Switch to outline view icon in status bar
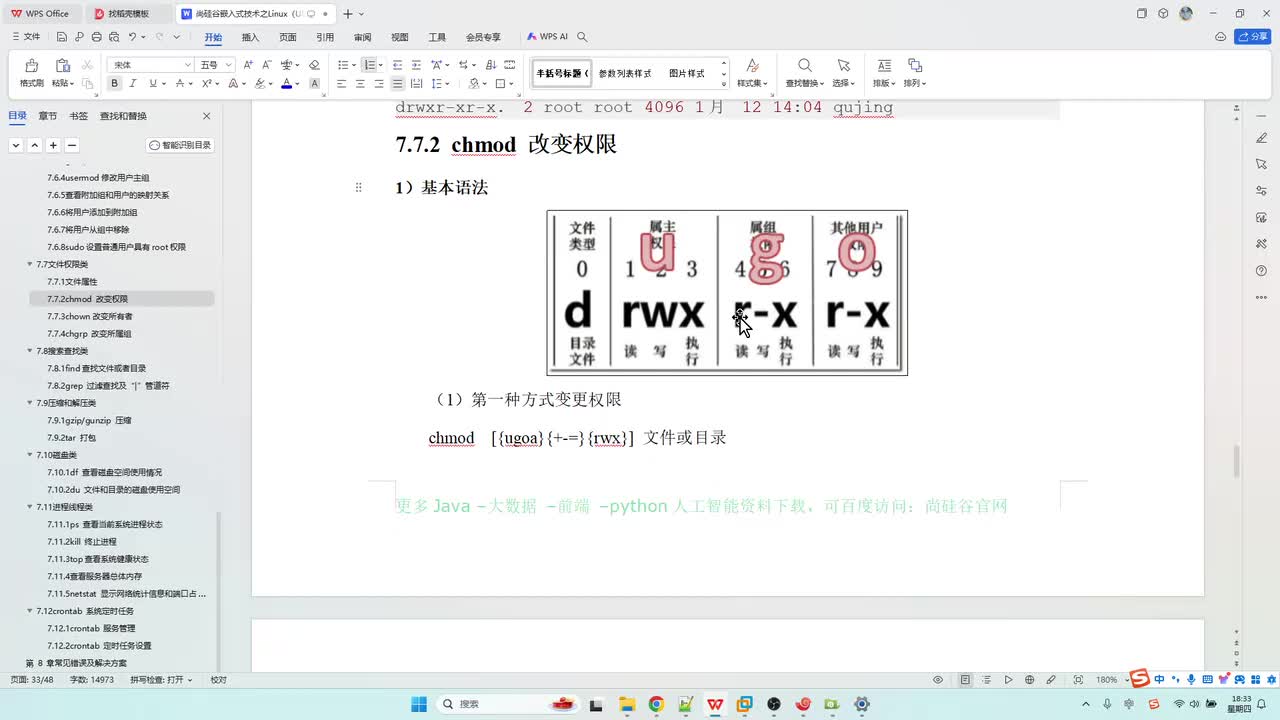The height and width of the screenshot is (720, 1280). click(986, 680)
